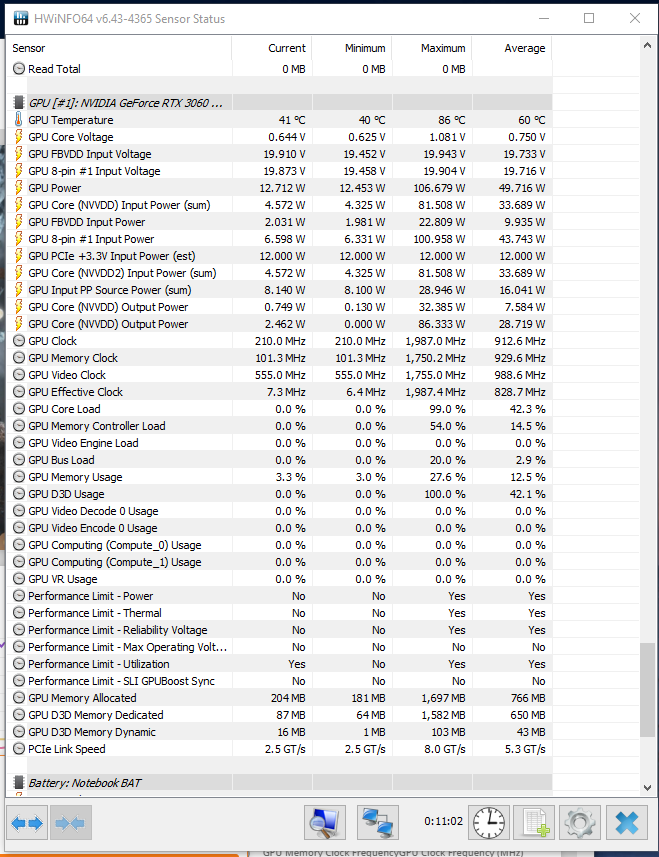
Task: Select GPU Core (NVVDD2) Input Power row
Action: pos(279,273)
